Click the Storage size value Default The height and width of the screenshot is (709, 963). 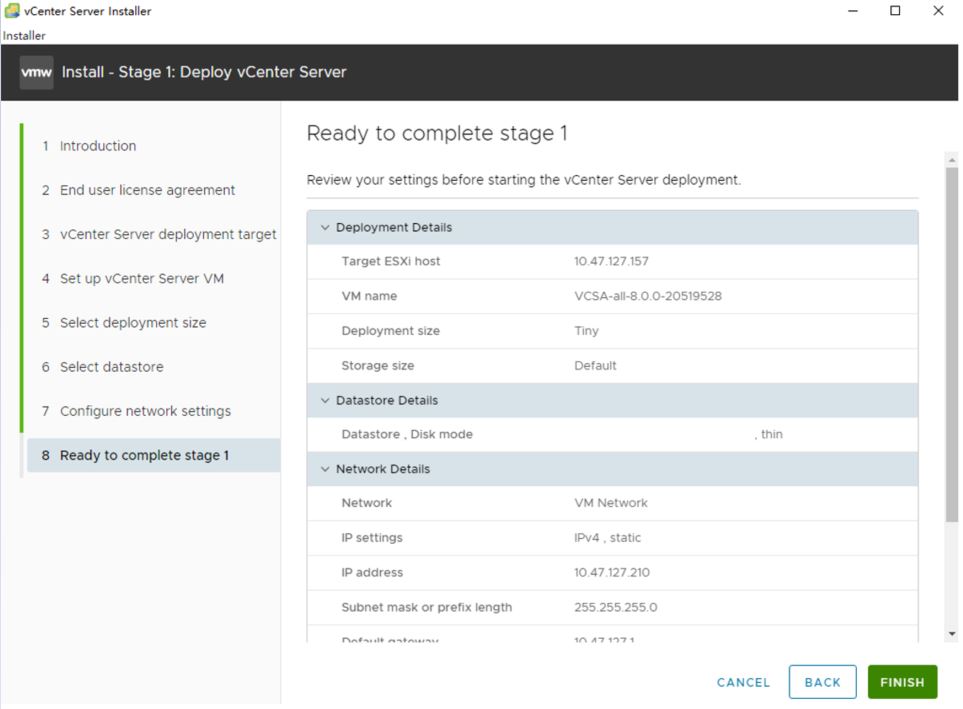tap(595, 366)
